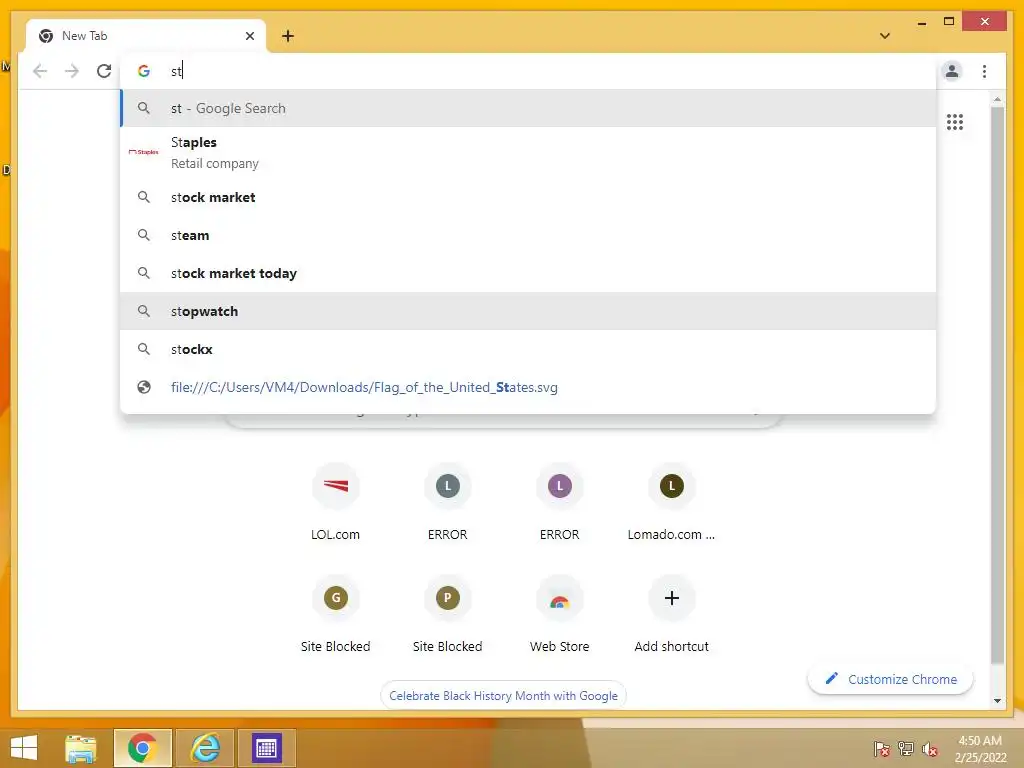
Task: Choose 'st - Google Search' suggestion
Action: click(528, 108)
